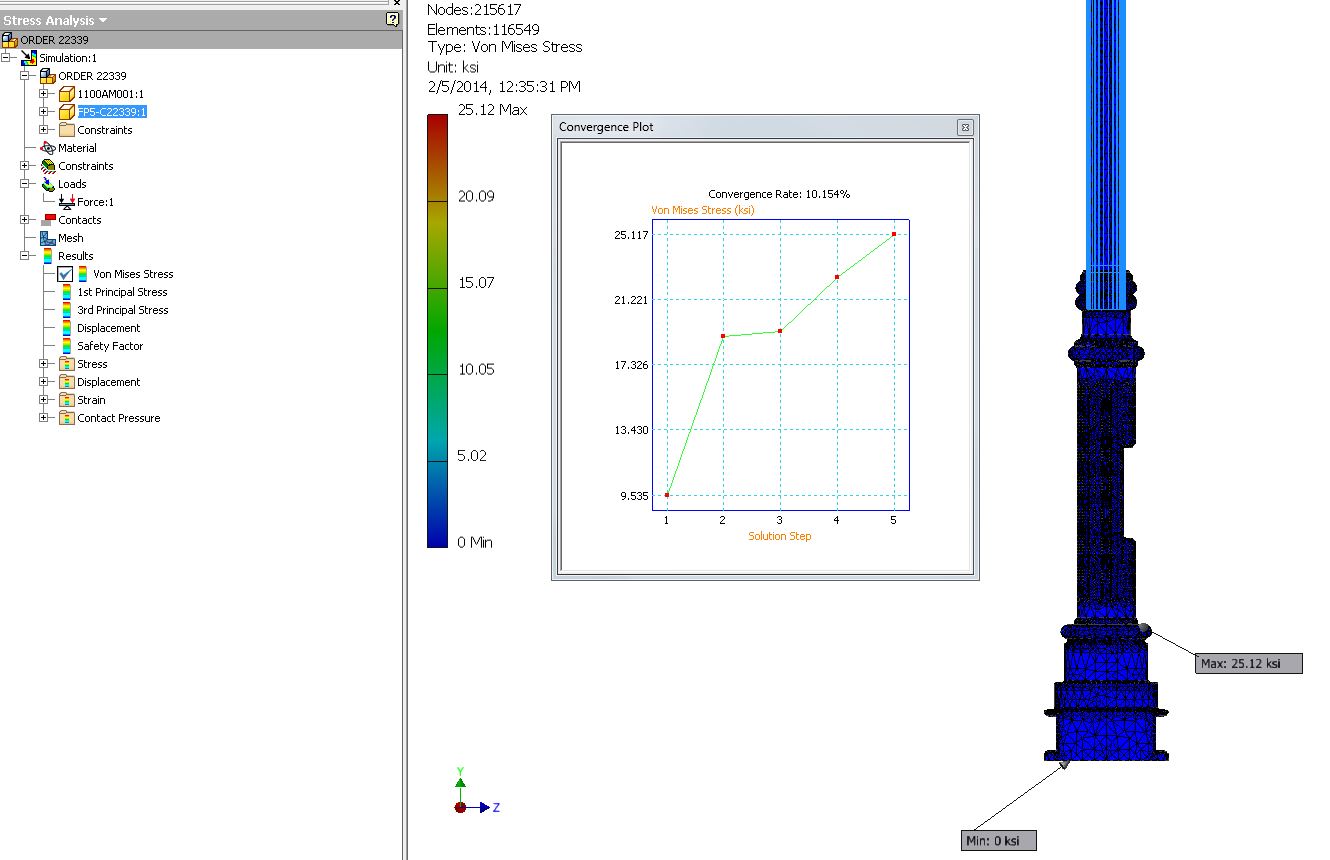
Task: Expand the Stress results folder
Action: (44, 364)
